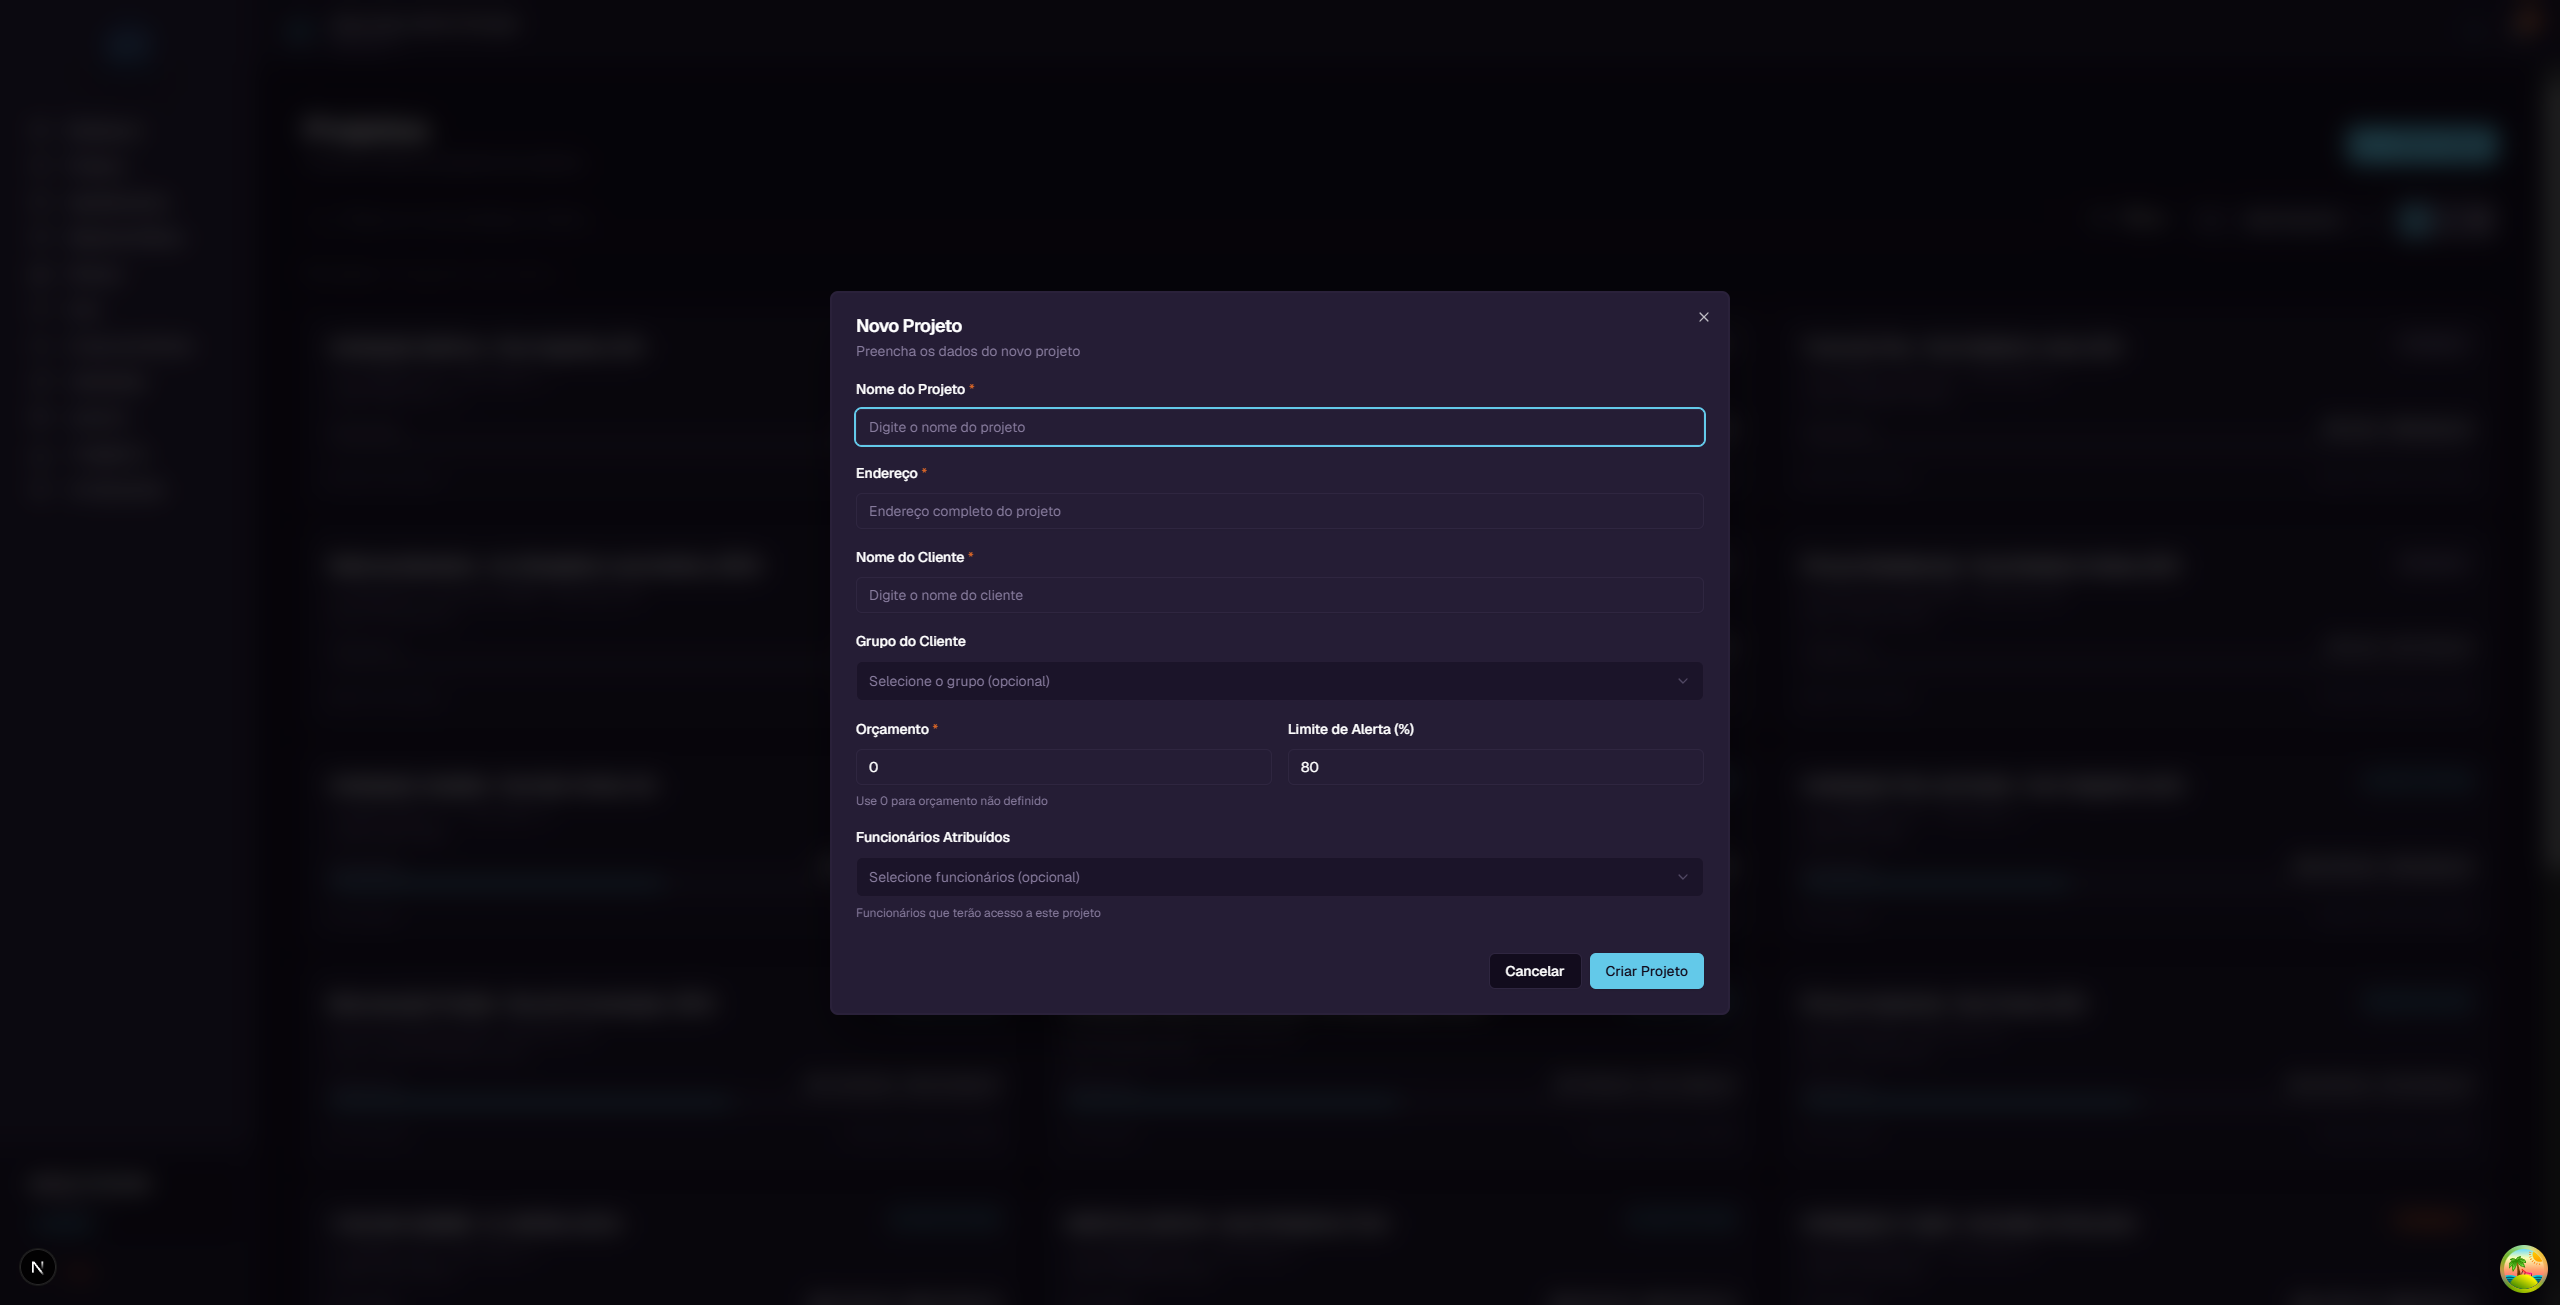Select the 'Digite o nome do cliente' field
Image resolution: width=2560 pixels, height=1305 pixels.
point(1279,595)
